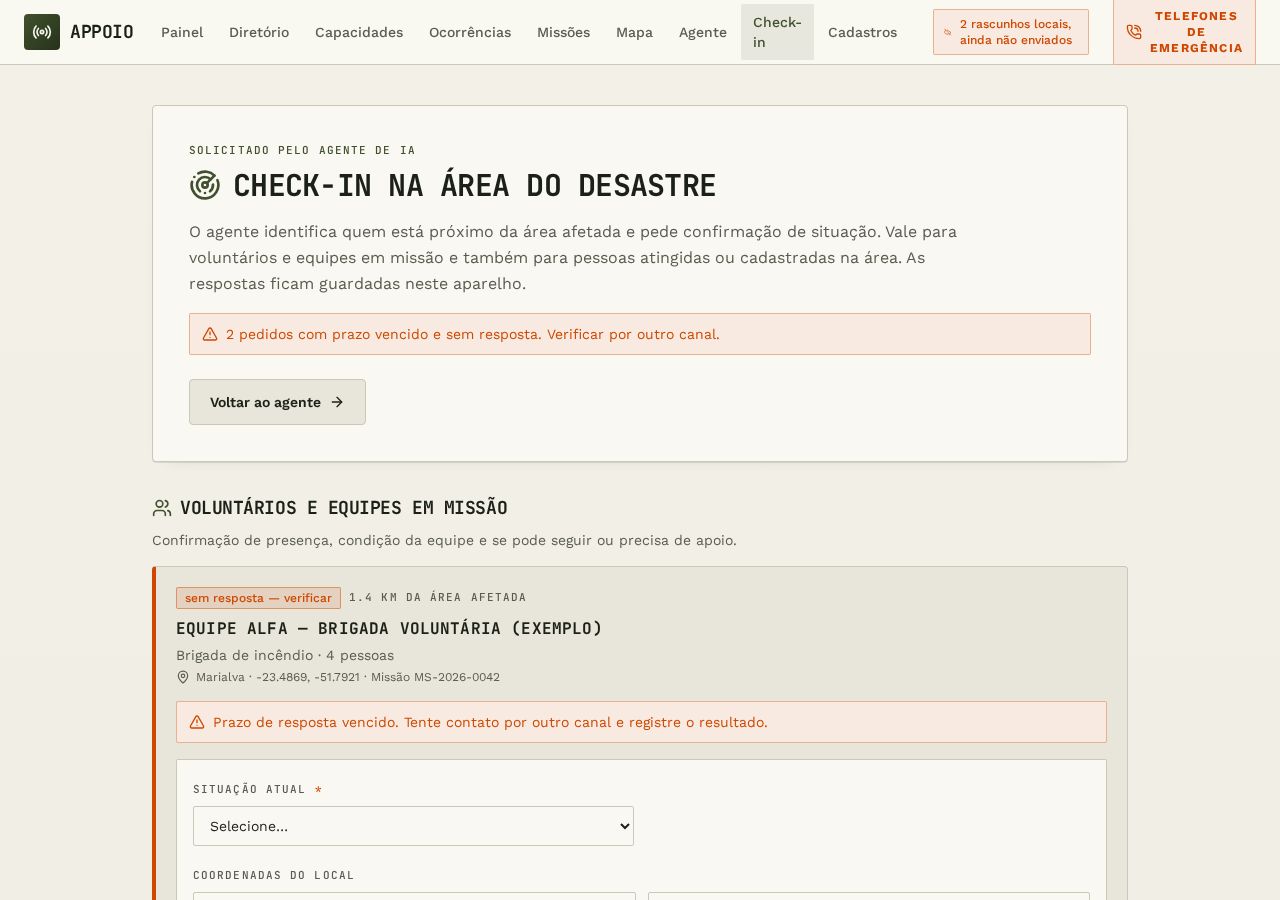Screen dimensions: 1280x900
Task: Click the warning triangle in overdue requests alert
Action: (x=210, y=334)
